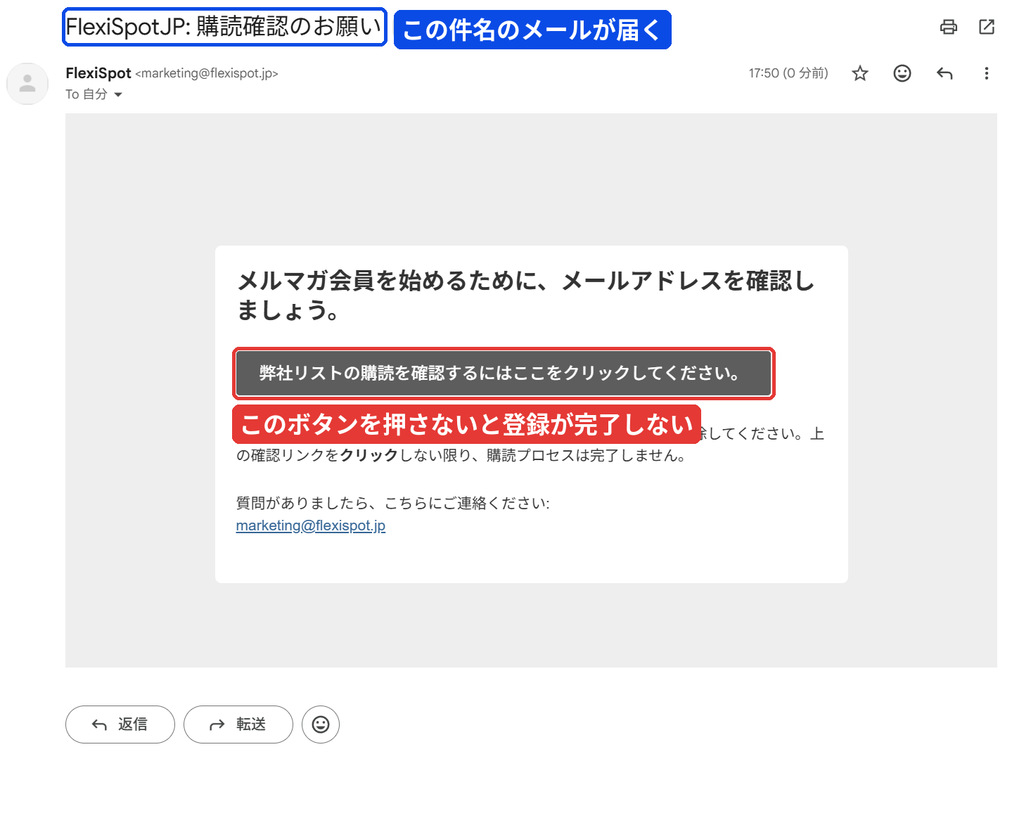
Task: Click the 転送 forward button
Action: (238, 724)
